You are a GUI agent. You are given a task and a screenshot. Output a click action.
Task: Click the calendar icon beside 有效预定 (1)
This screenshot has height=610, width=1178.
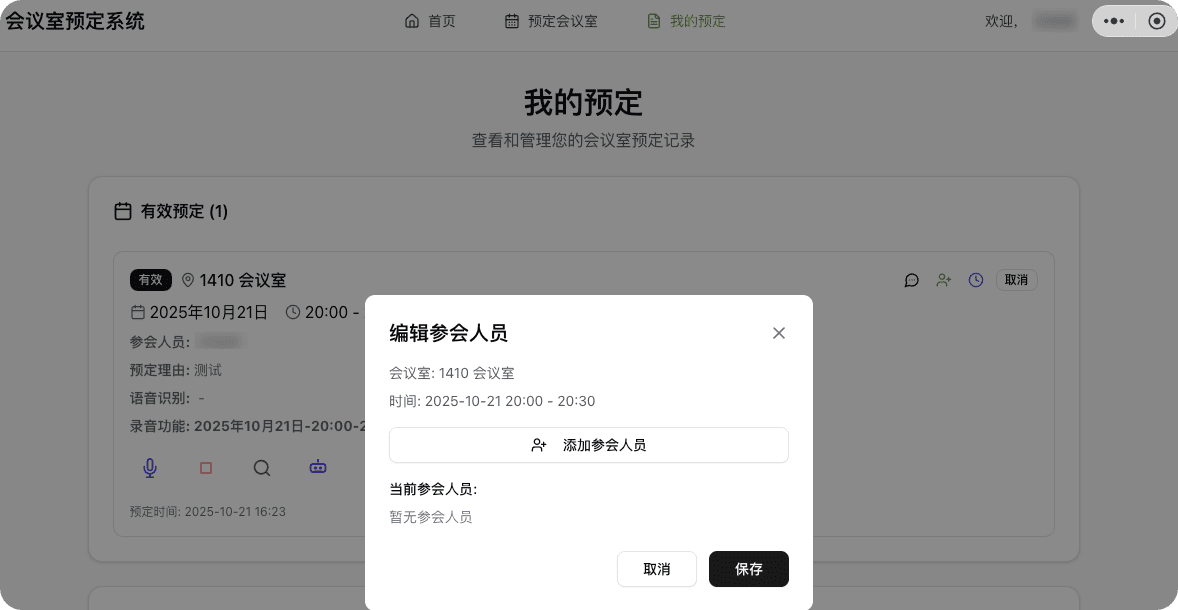(x=122, y=211)
